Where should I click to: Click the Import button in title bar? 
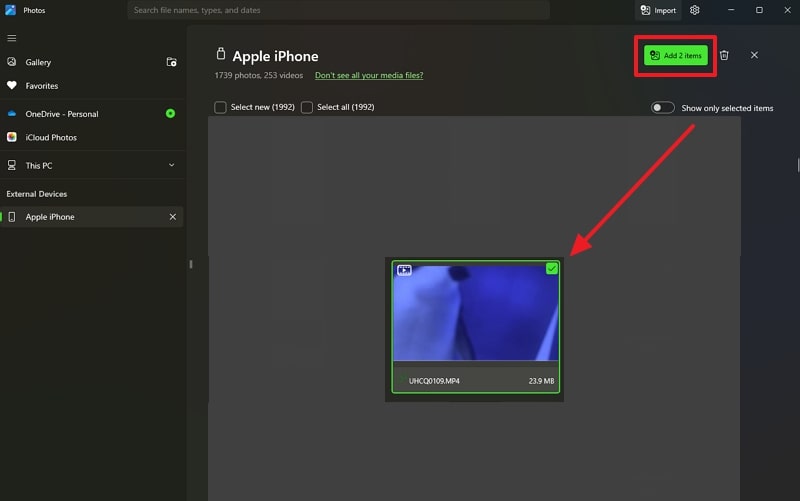click(x=658, y=10)
